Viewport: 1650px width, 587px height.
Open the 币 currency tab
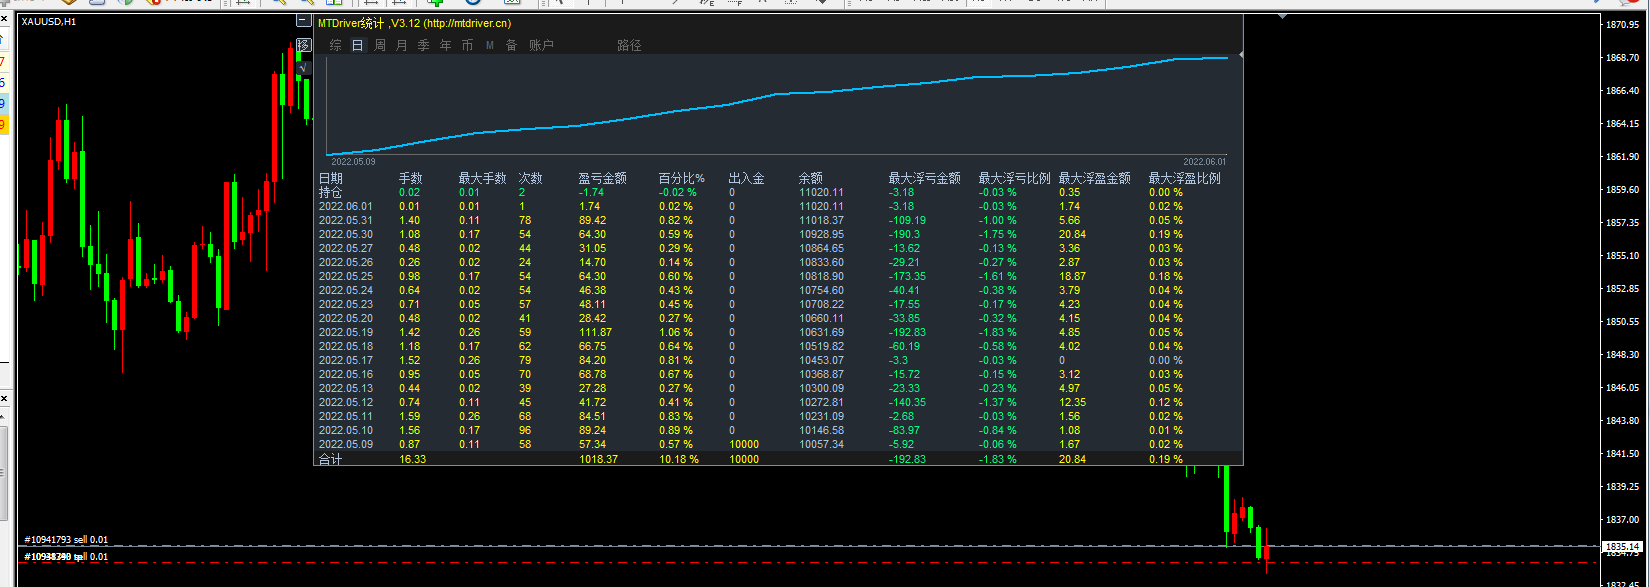pyautogui.click(x=468, y=45)
